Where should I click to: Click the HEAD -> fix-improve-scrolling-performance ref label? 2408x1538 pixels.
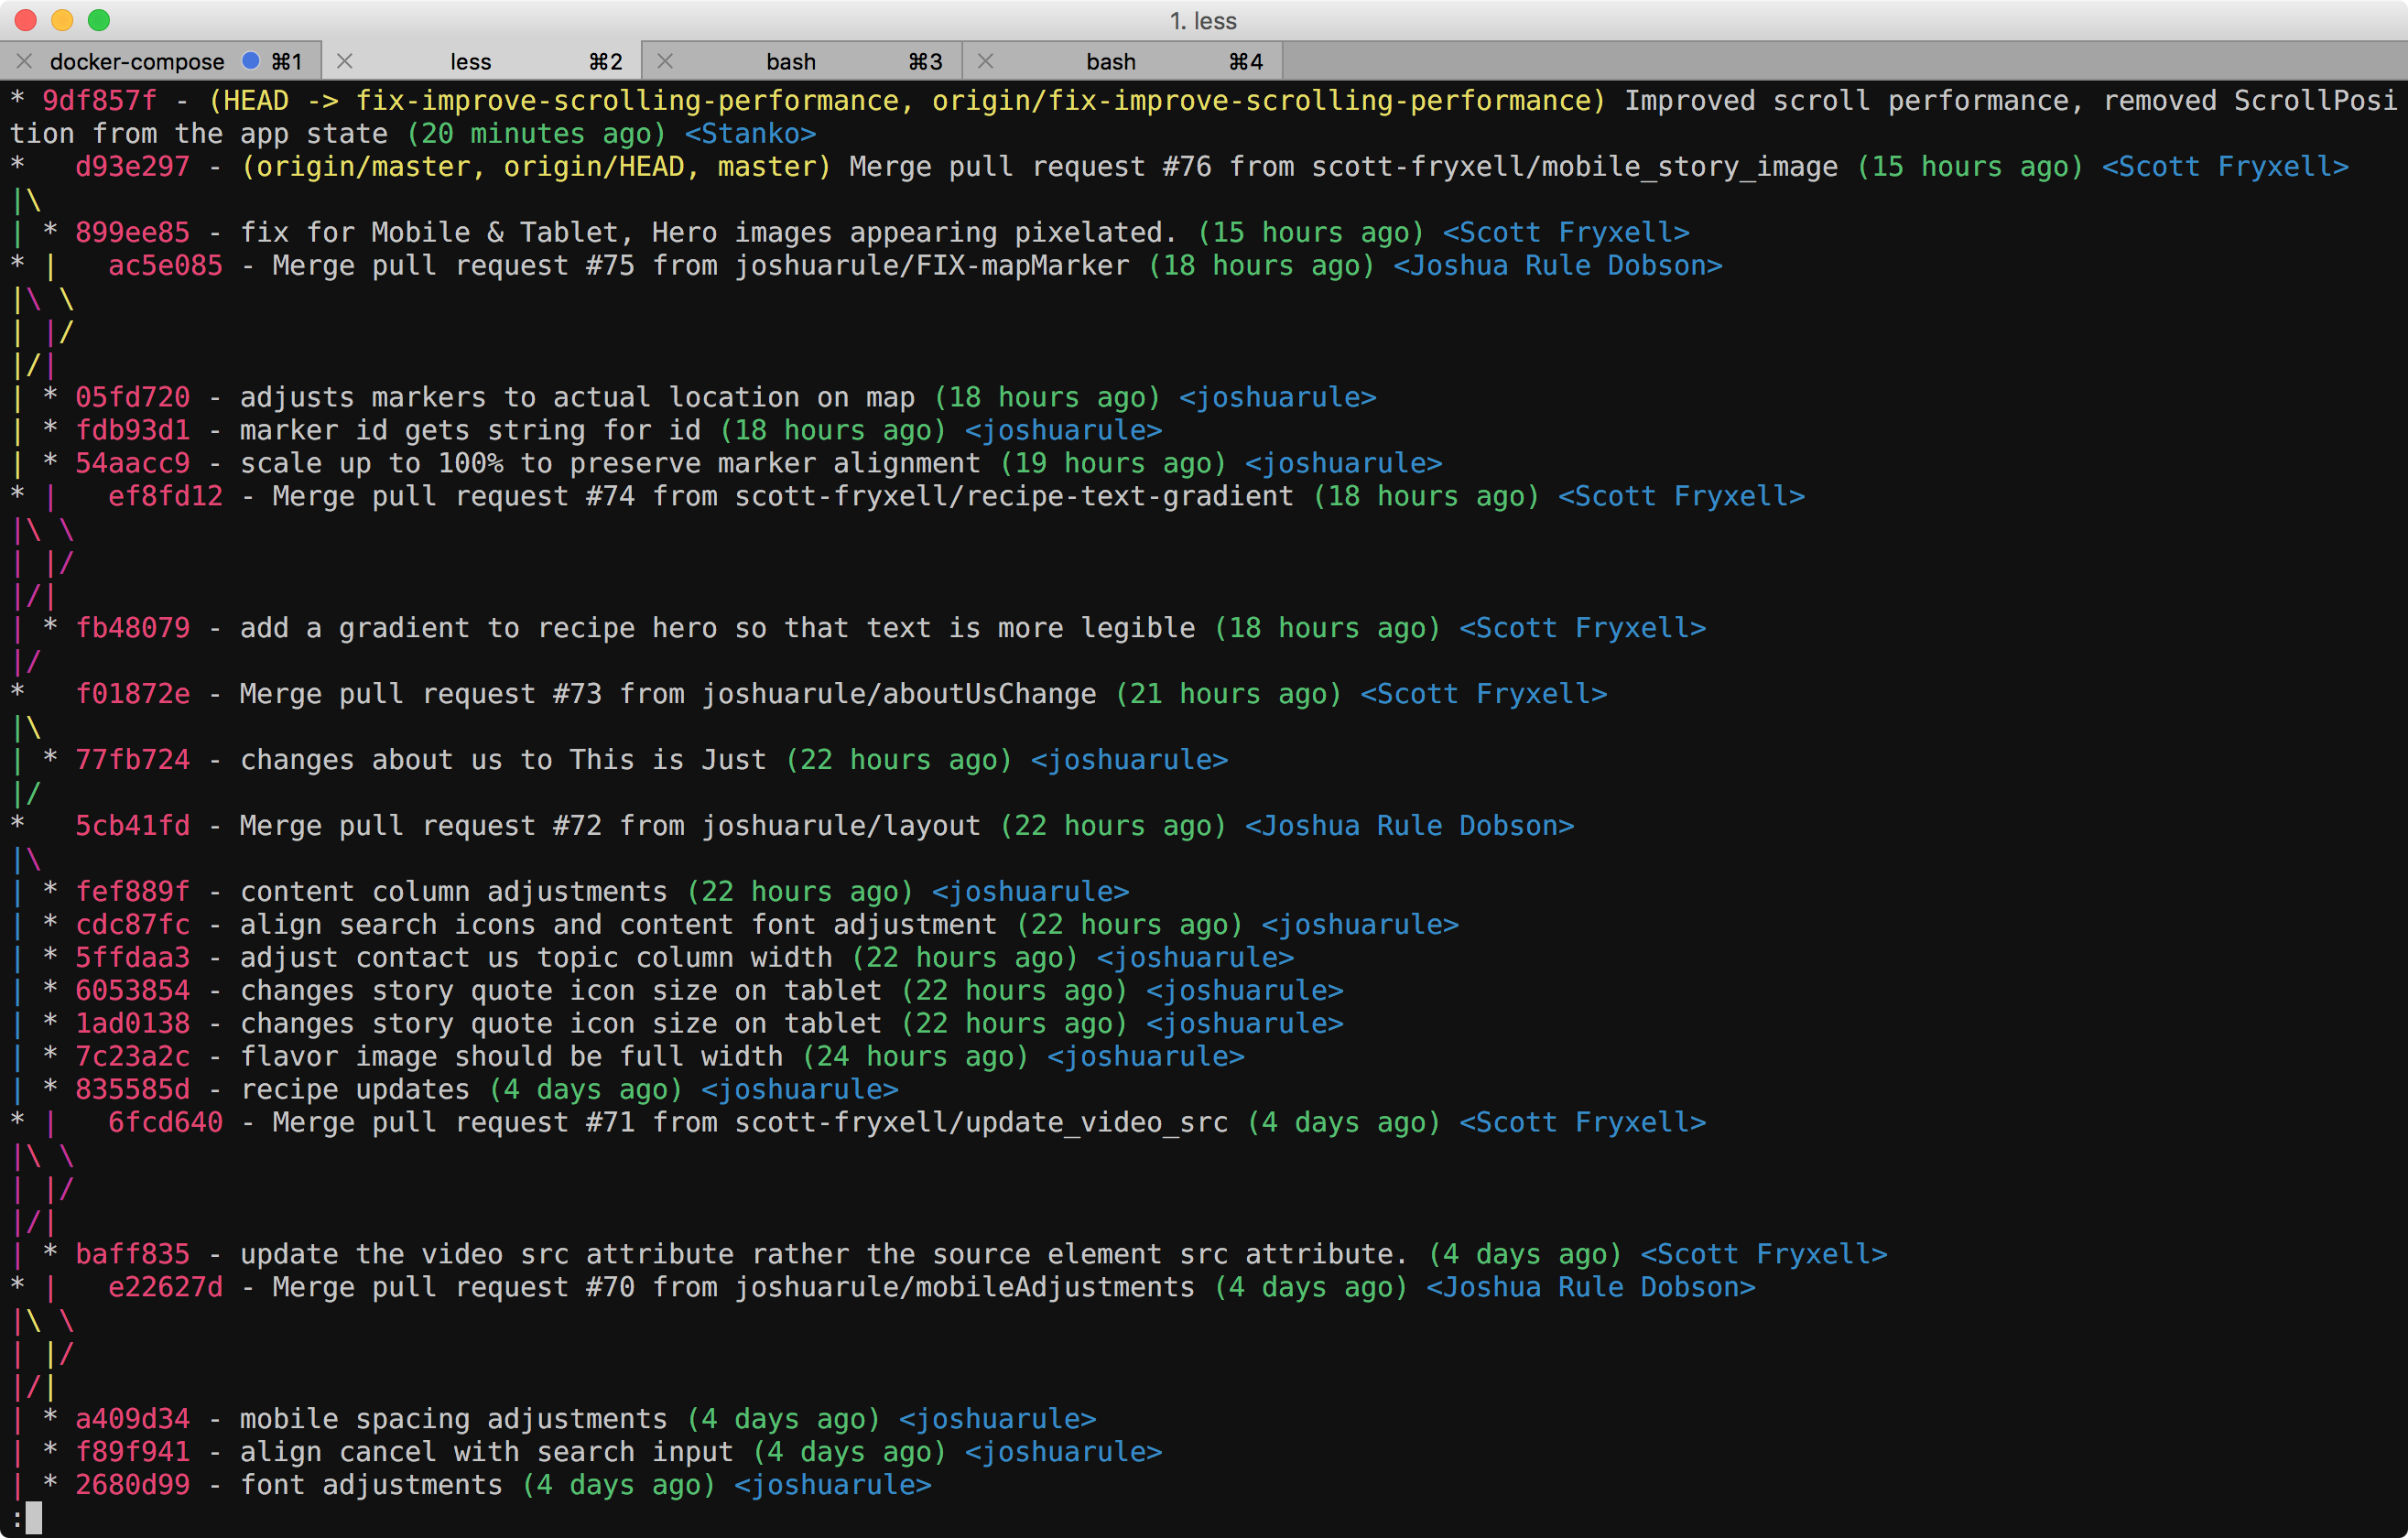click(x=560, y=101)
